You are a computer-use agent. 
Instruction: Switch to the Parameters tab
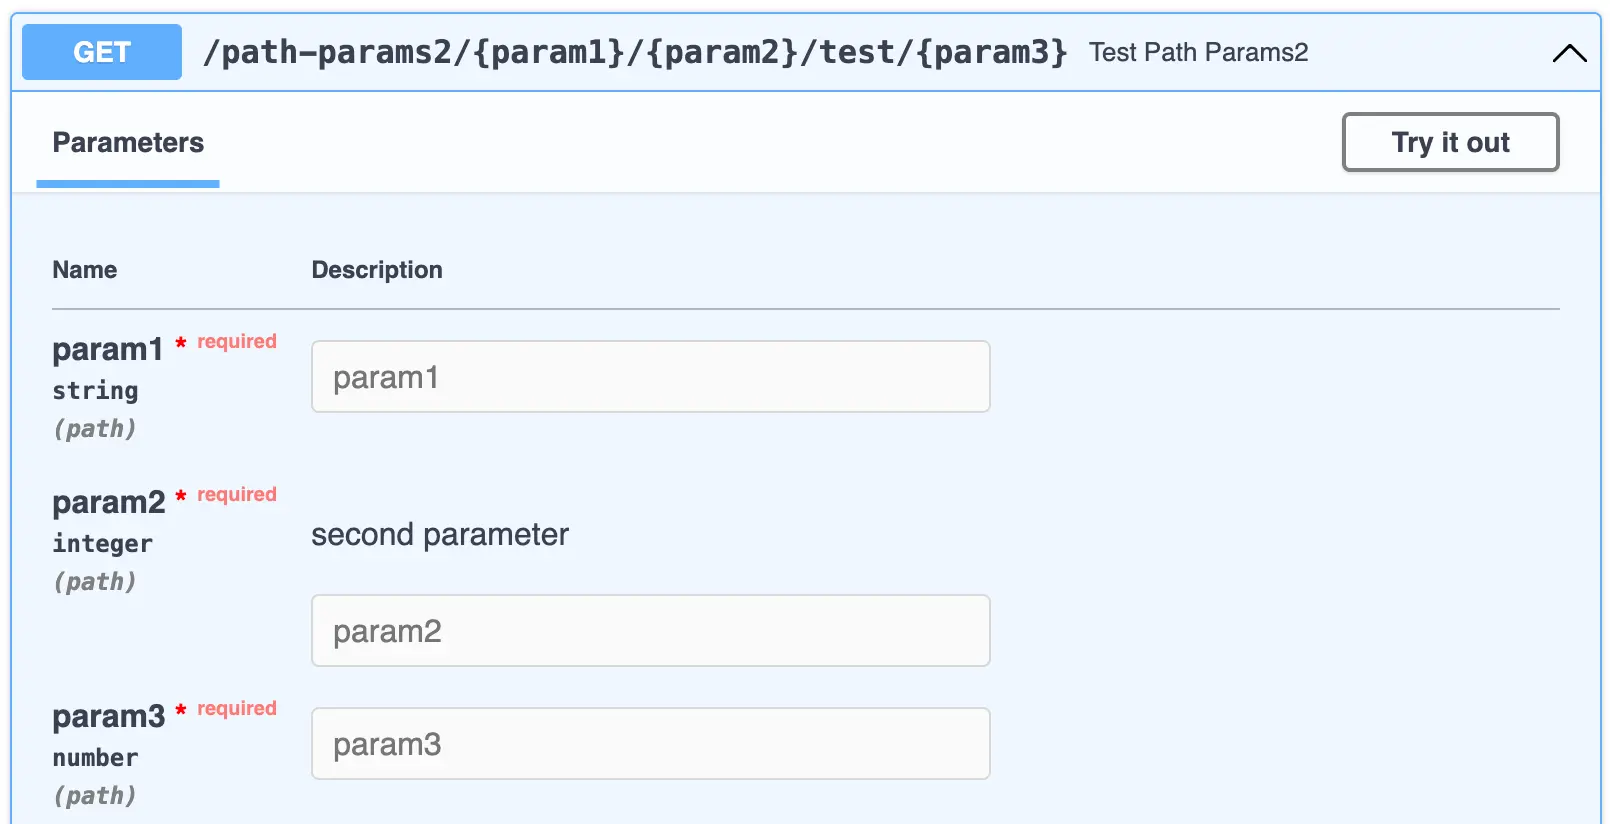coord(127,142)
